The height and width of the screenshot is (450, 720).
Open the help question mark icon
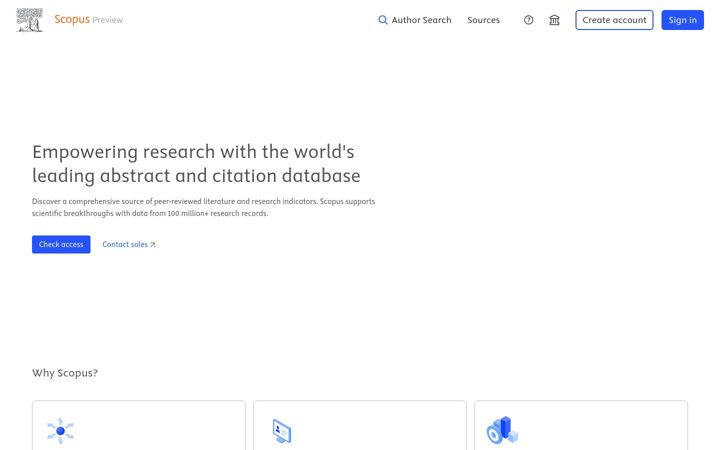pos(529,20)
